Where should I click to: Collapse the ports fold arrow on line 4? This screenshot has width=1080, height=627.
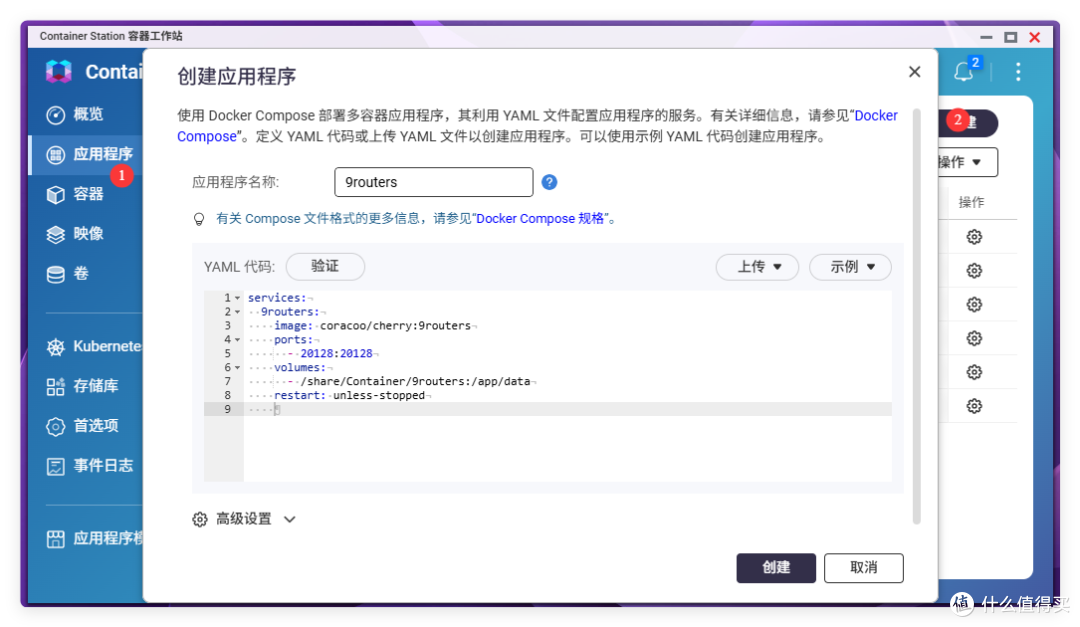point(238,340)
